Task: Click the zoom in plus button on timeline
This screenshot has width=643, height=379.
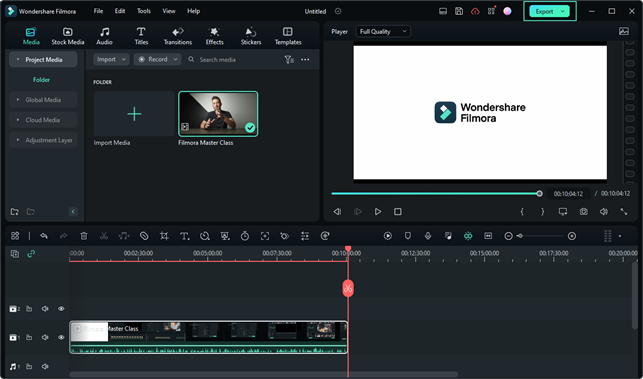Action: click(572, 236)
